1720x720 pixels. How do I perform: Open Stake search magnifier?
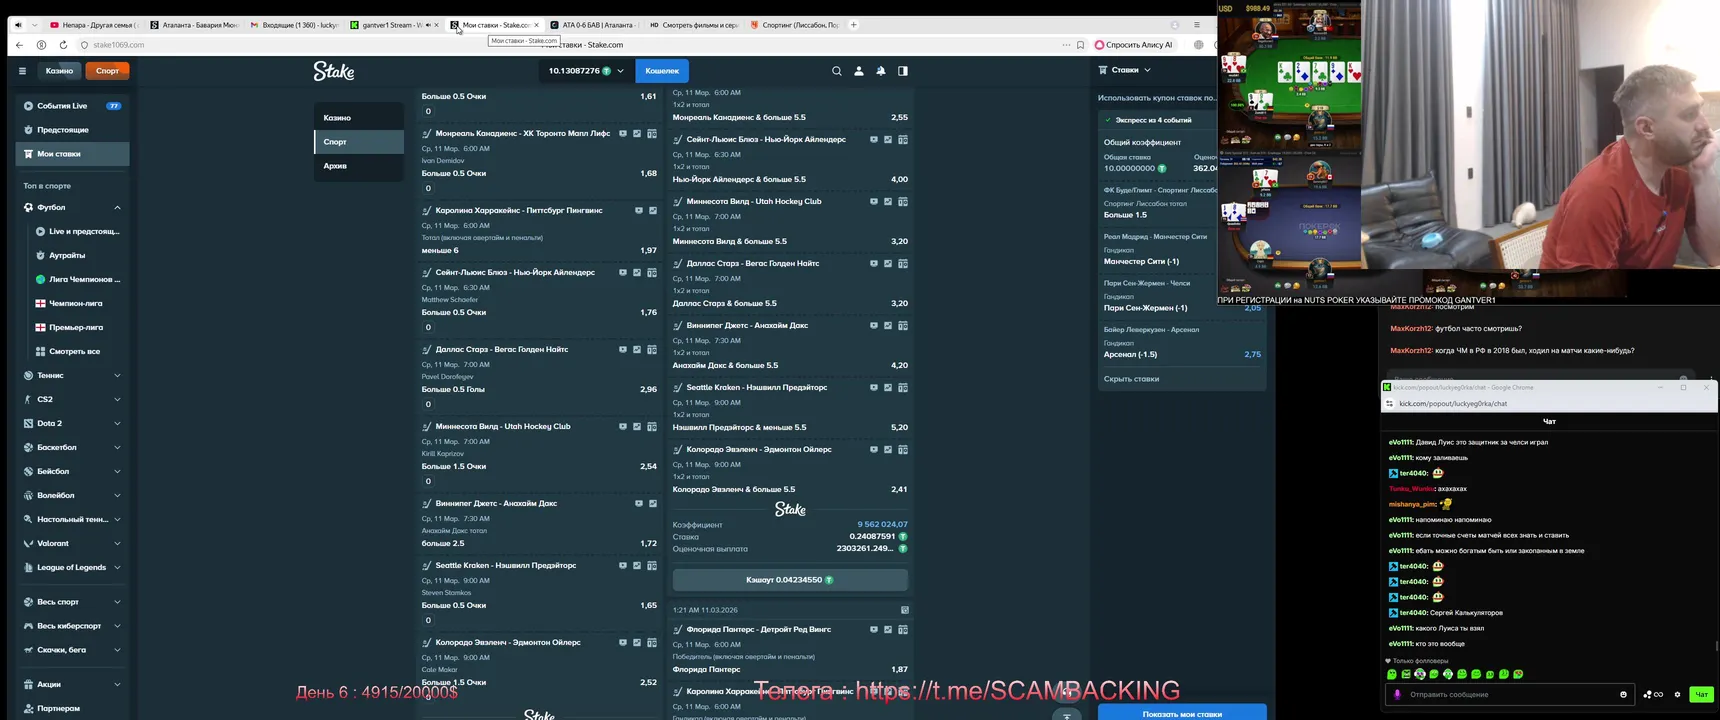tap(837, 71)
